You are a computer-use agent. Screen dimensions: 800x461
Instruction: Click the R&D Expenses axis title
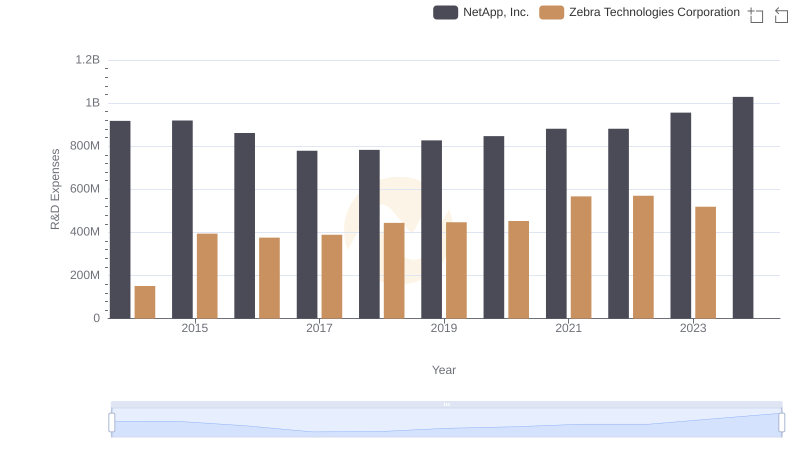(x=56, y=189)
